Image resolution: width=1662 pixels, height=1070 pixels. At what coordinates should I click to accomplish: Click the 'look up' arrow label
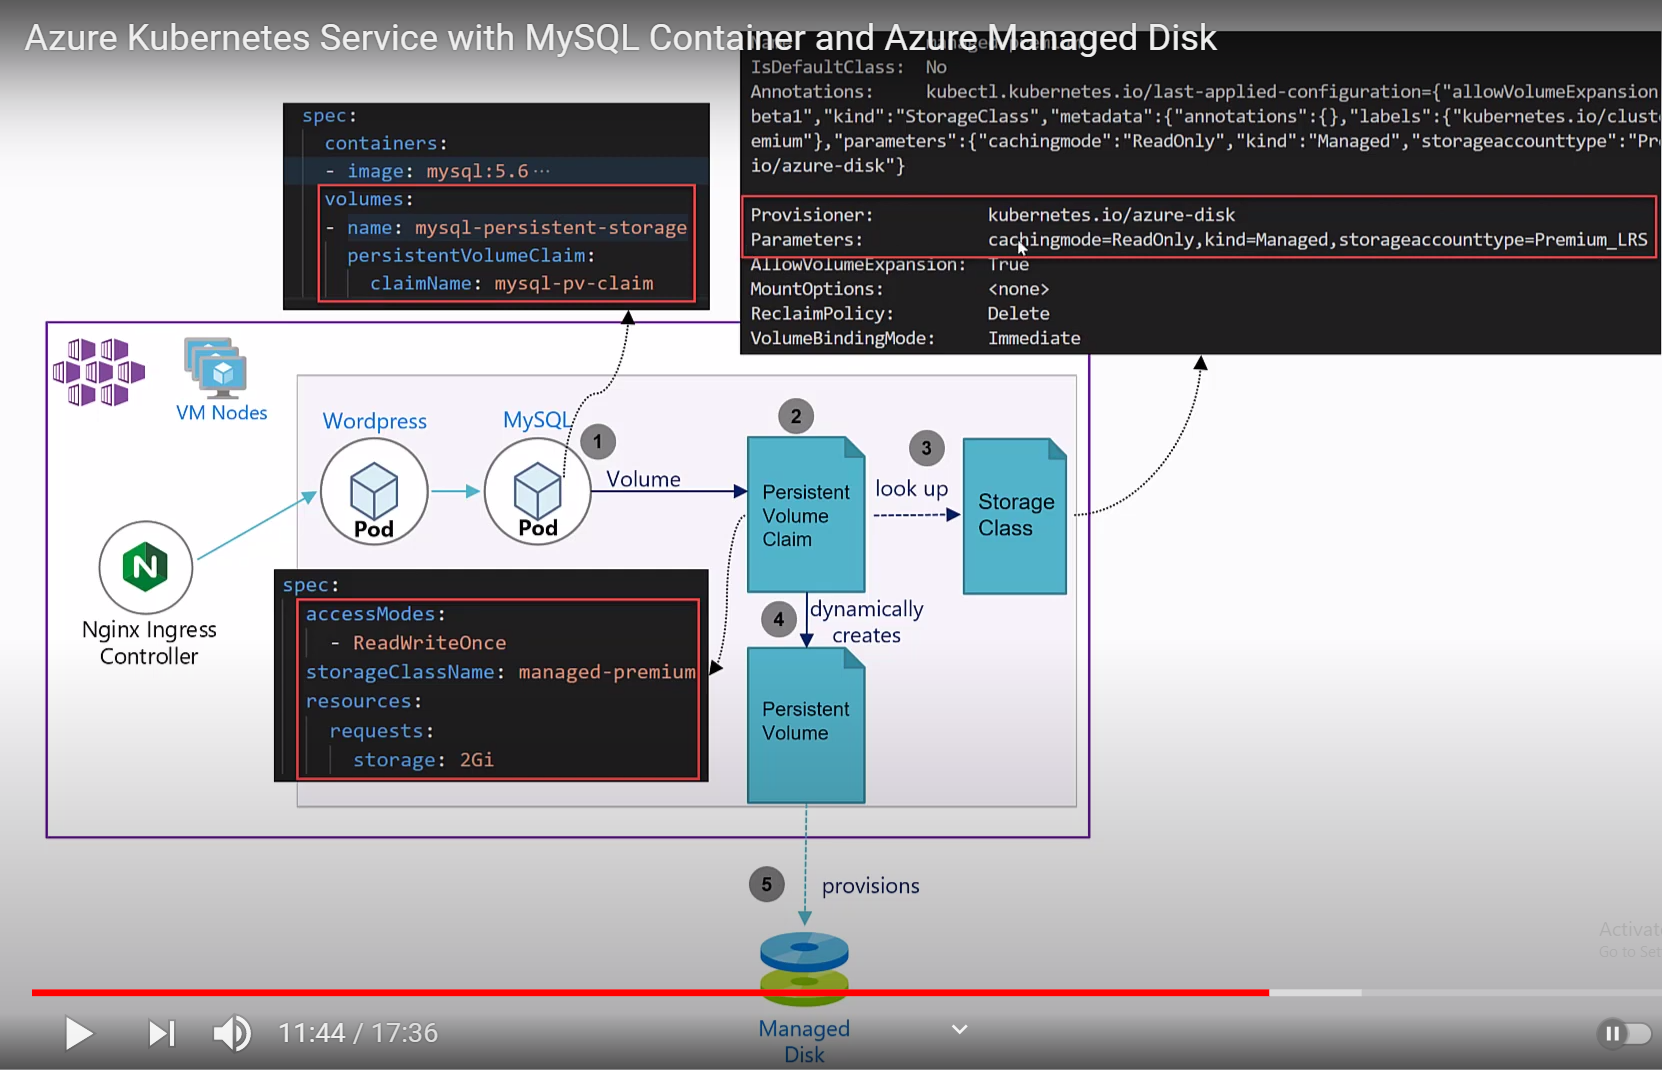[x=912, y=489]
